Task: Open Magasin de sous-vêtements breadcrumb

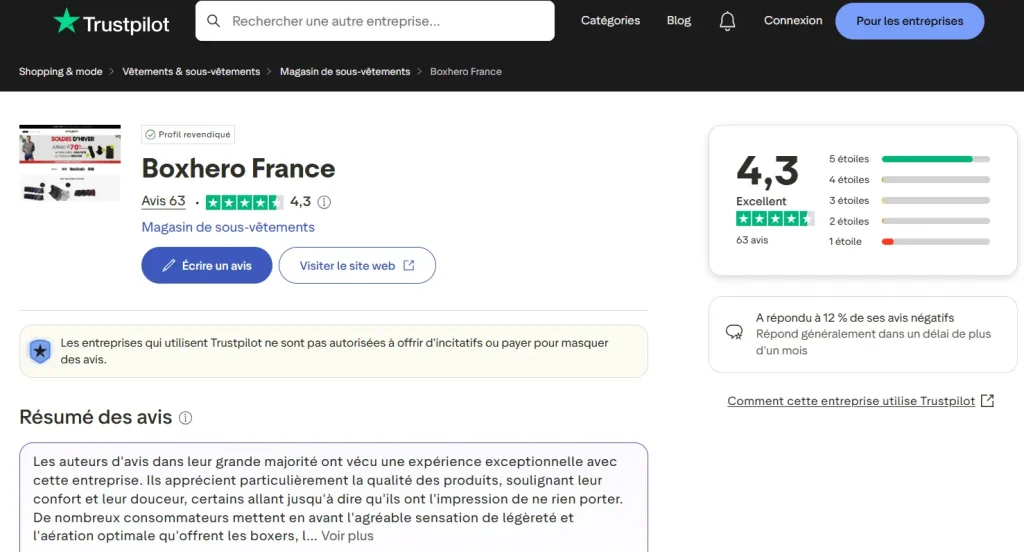Action: pos(345,71)
